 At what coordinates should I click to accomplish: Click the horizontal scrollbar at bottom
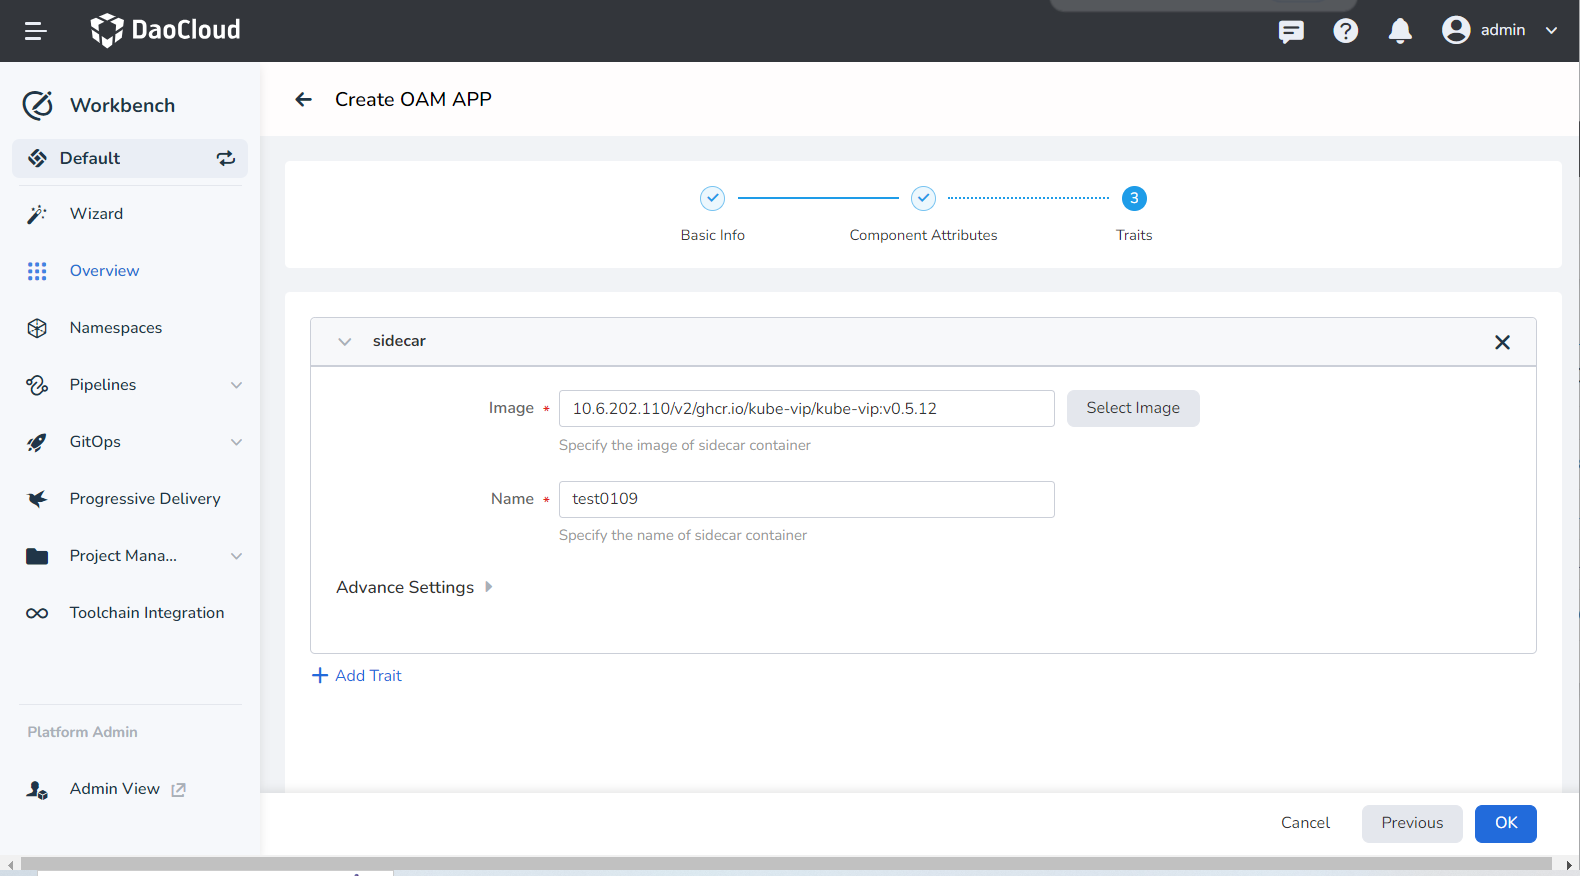click(x=785, y=864)
